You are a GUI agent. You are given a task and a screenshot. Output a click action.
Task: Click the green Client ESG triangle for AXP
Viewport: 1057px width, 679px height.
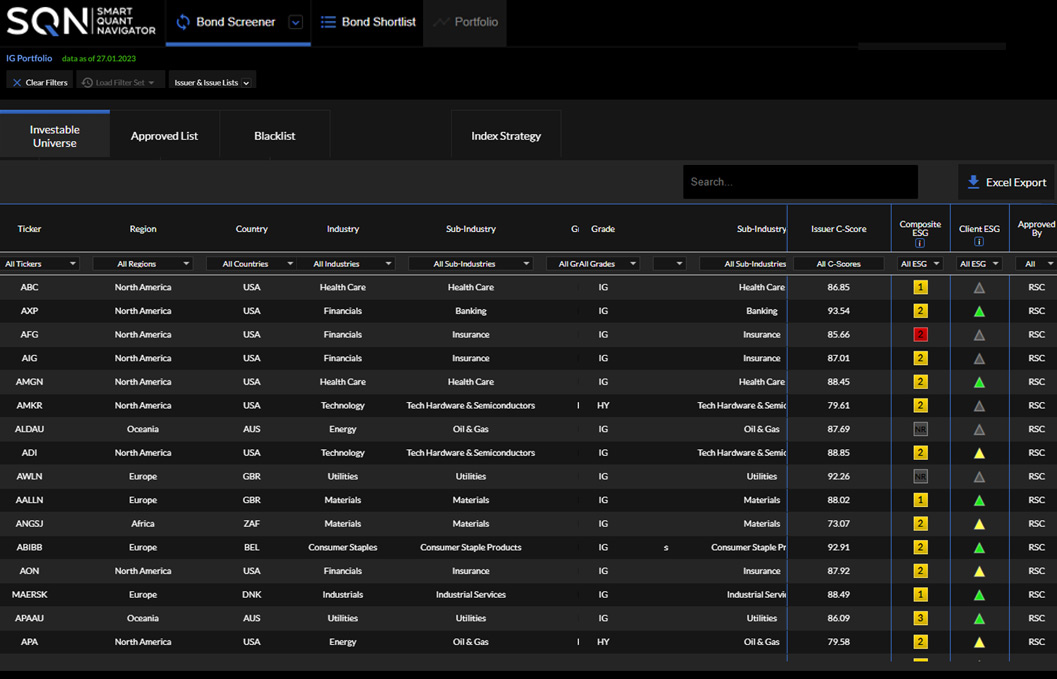(979, 311)
